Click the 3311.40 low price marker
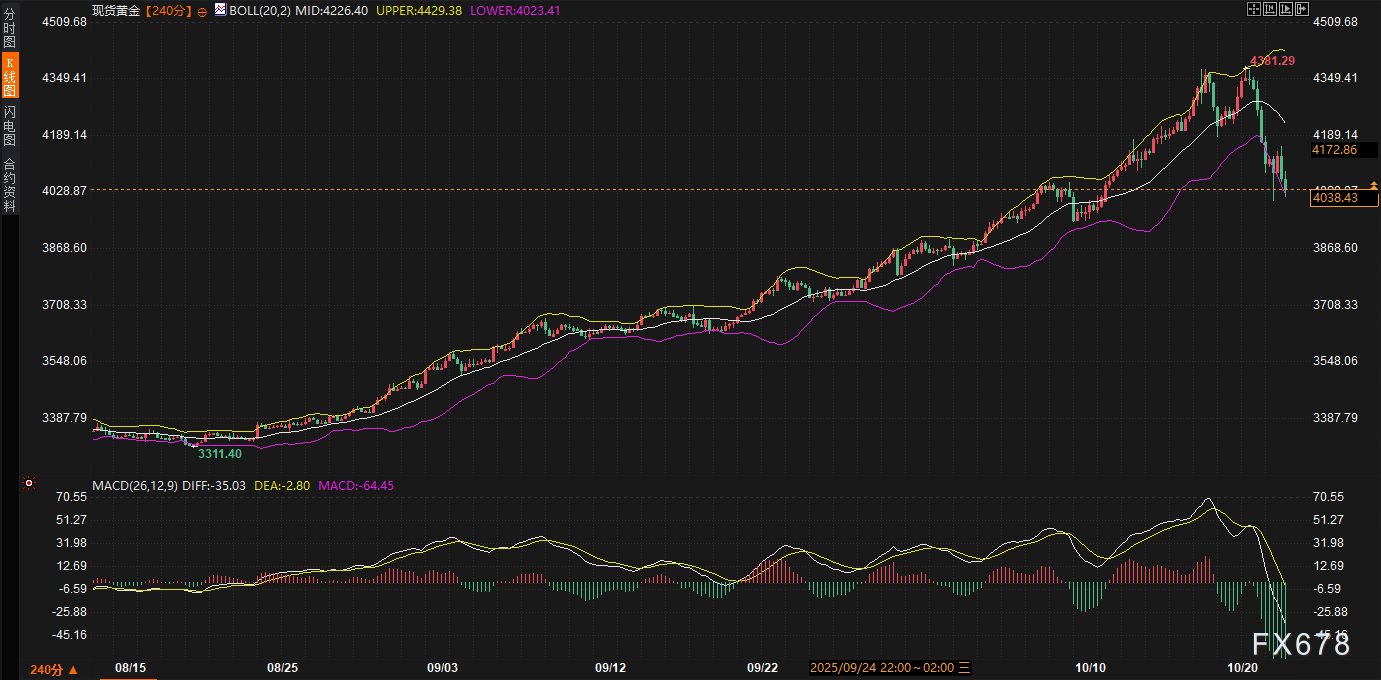The image size is (1381, 680). point(220,454)
